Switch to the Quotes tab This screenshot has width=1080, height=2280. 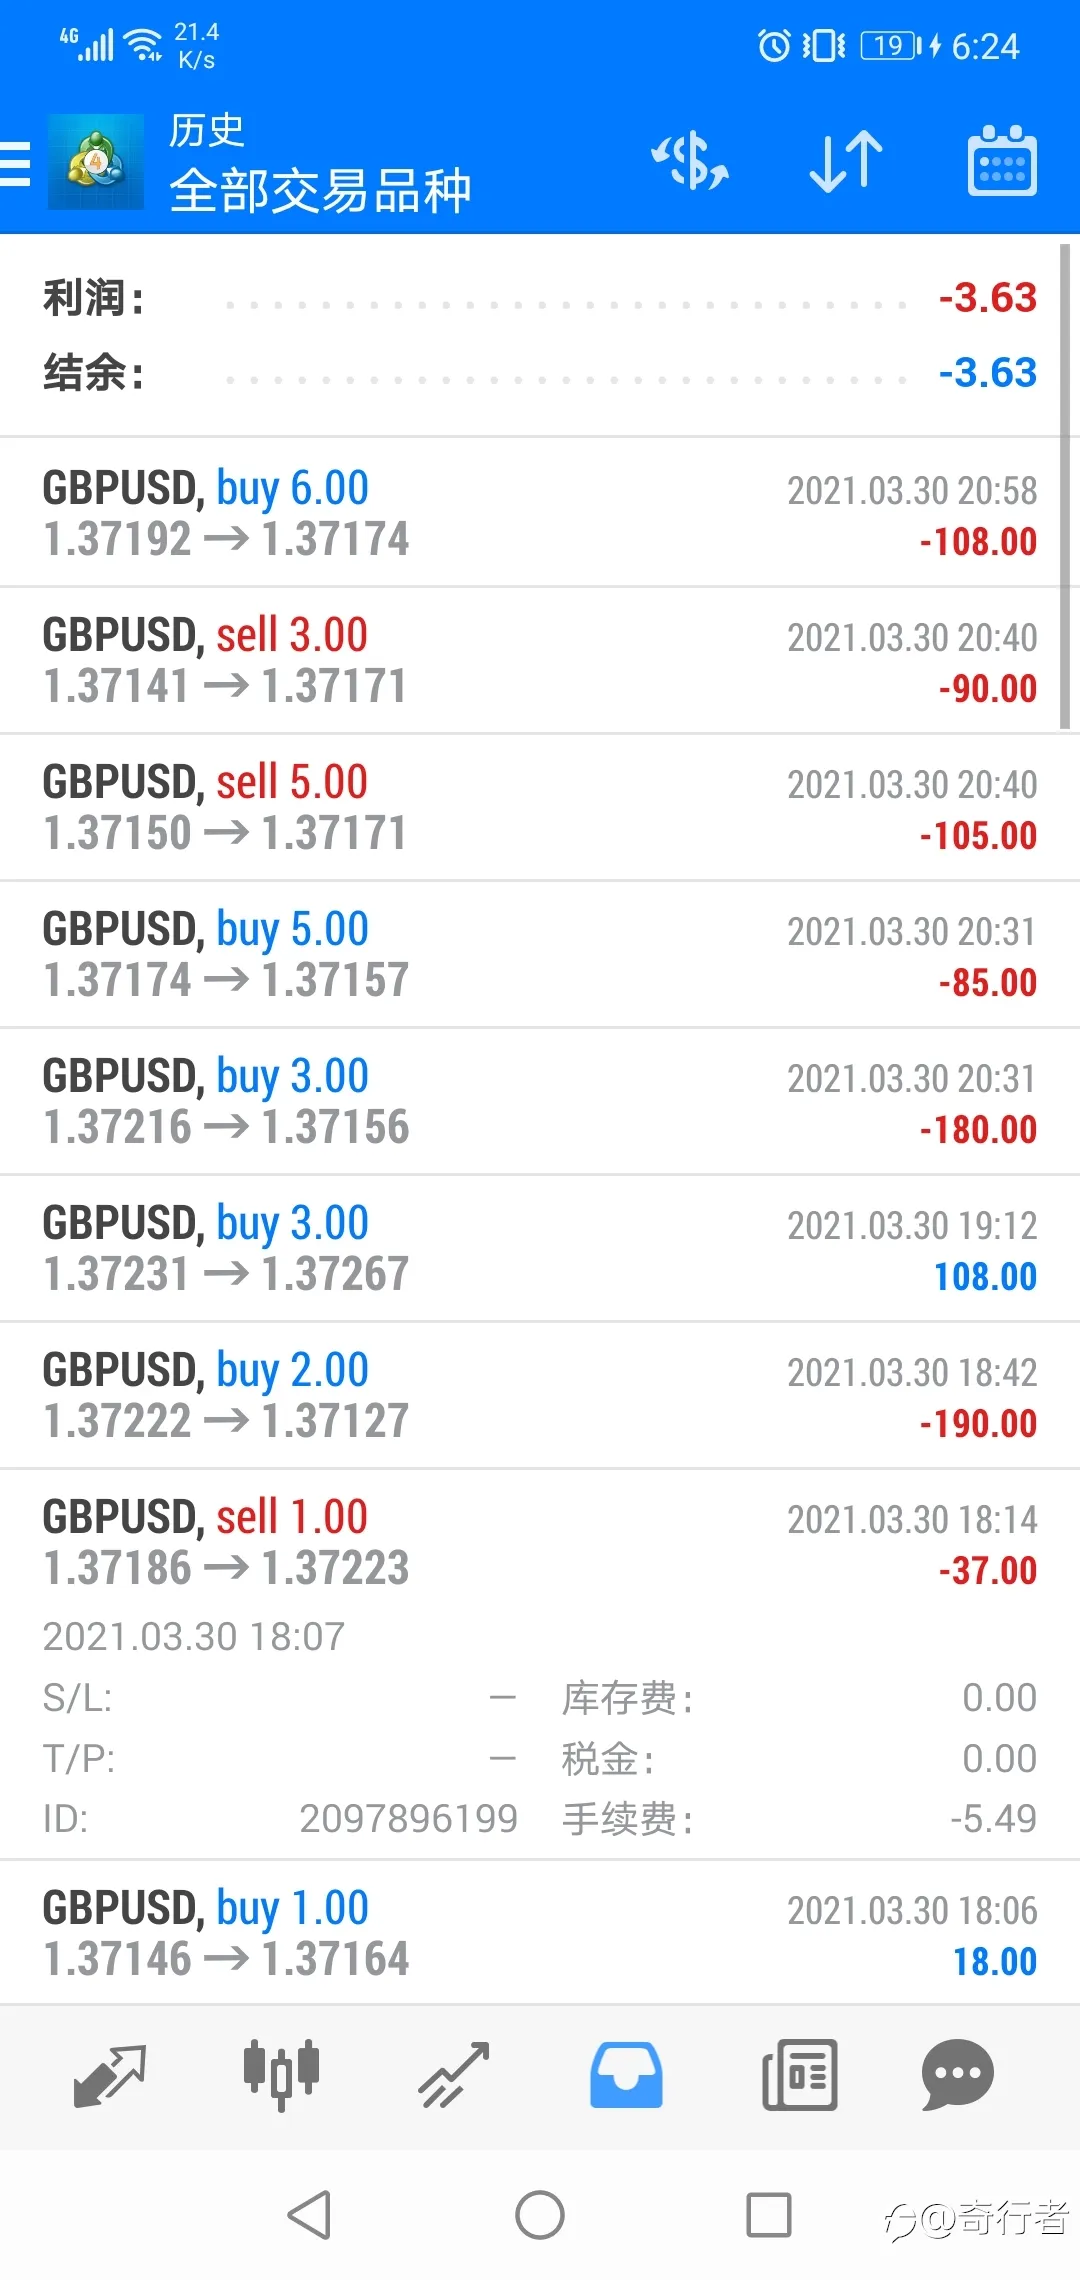coord(110,2075)
